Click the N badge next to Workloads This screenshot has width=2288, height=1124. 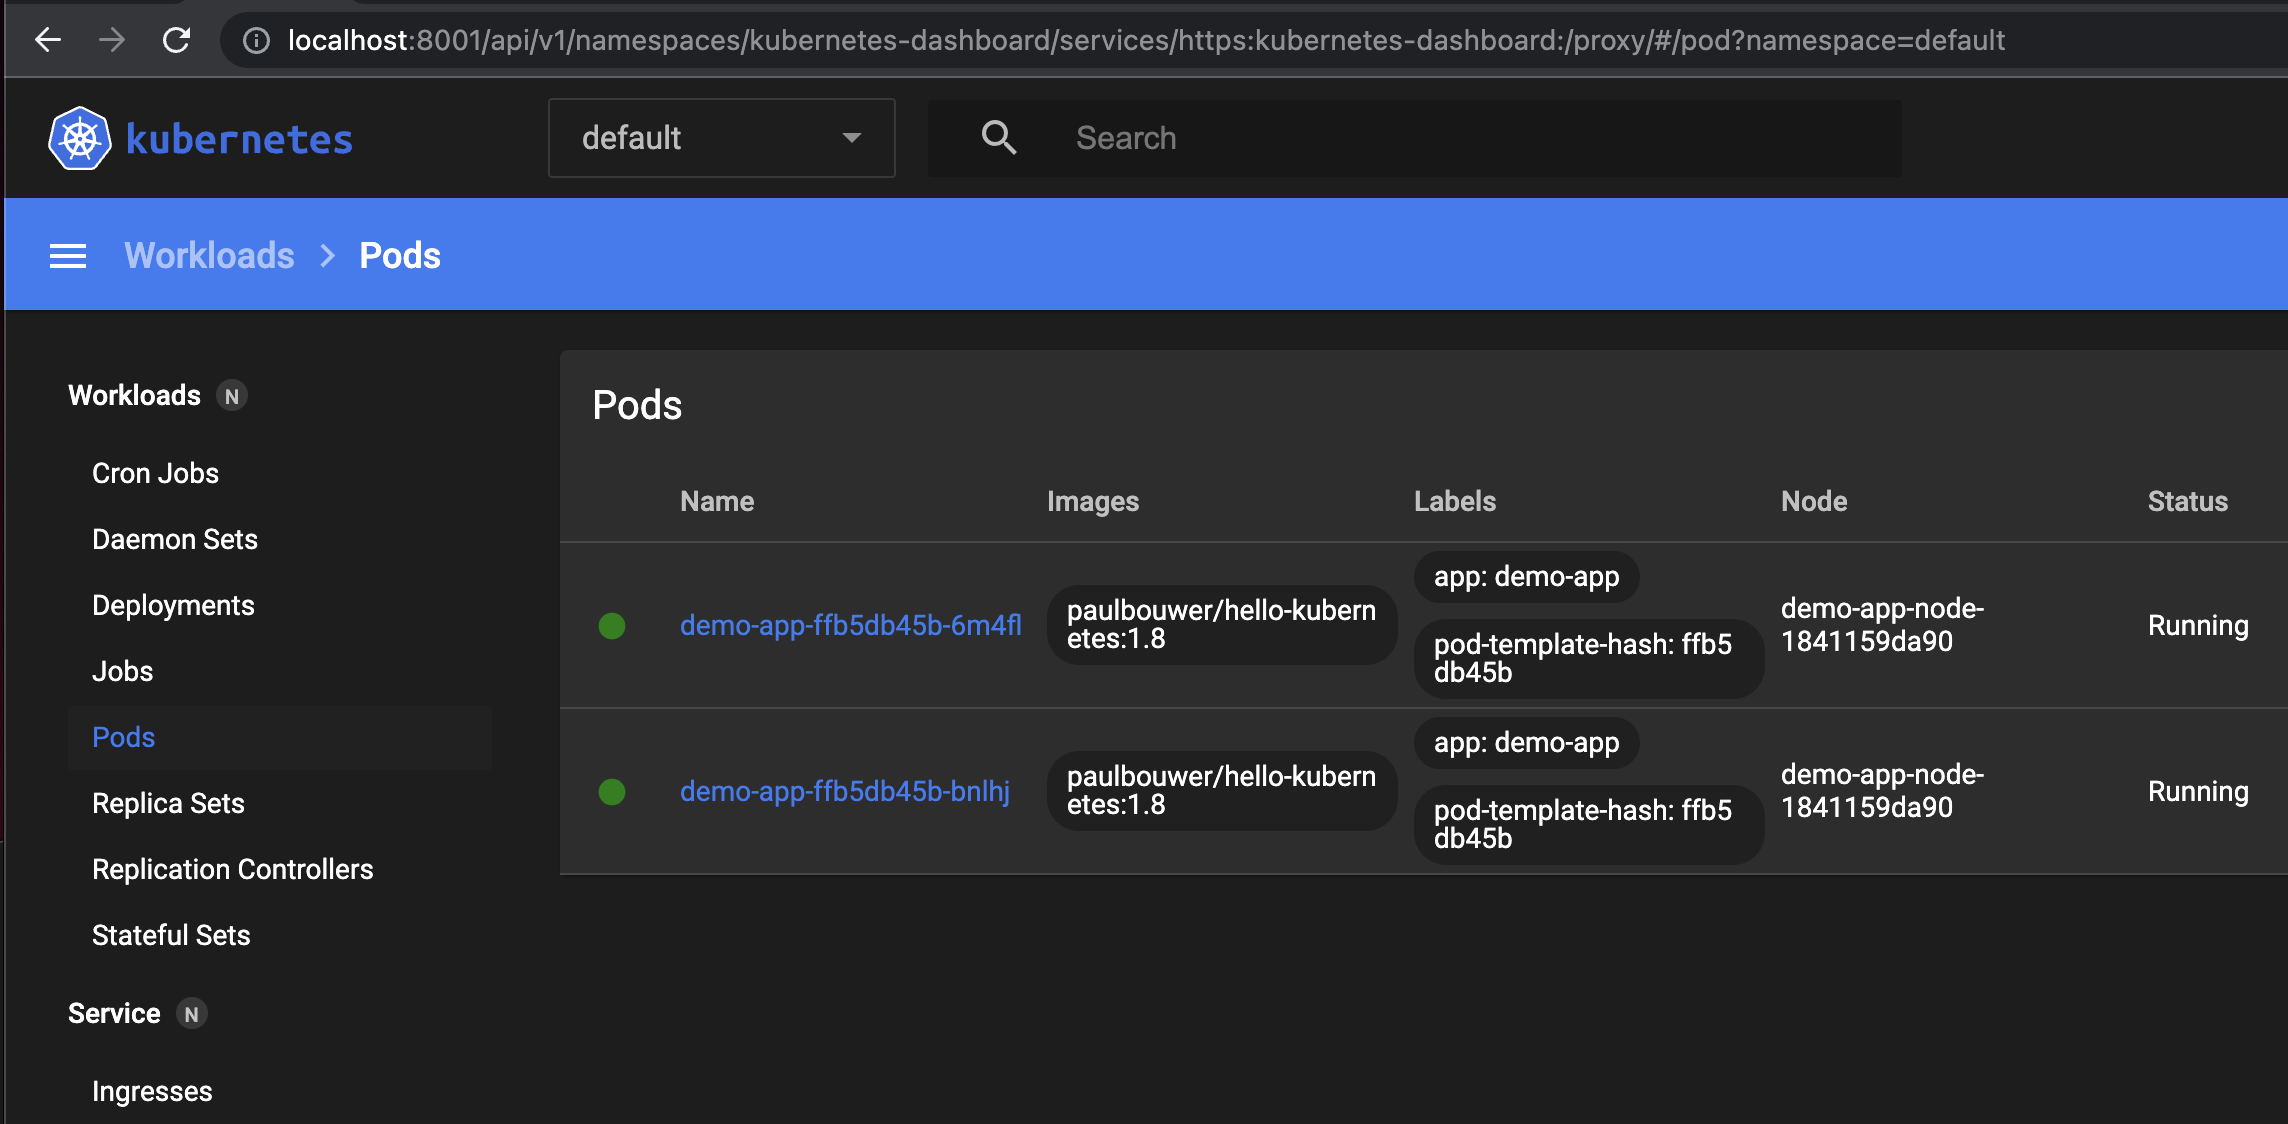click(232, 396)
